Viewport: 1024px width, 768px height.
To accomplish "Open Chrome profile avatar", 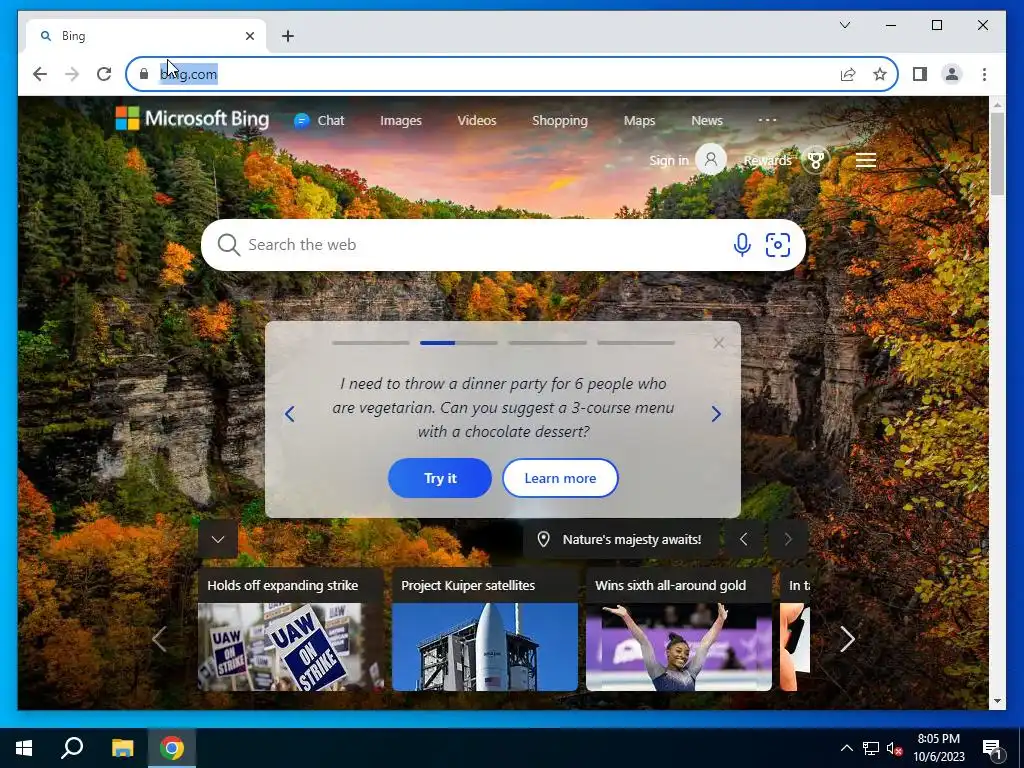I will 952,74.
